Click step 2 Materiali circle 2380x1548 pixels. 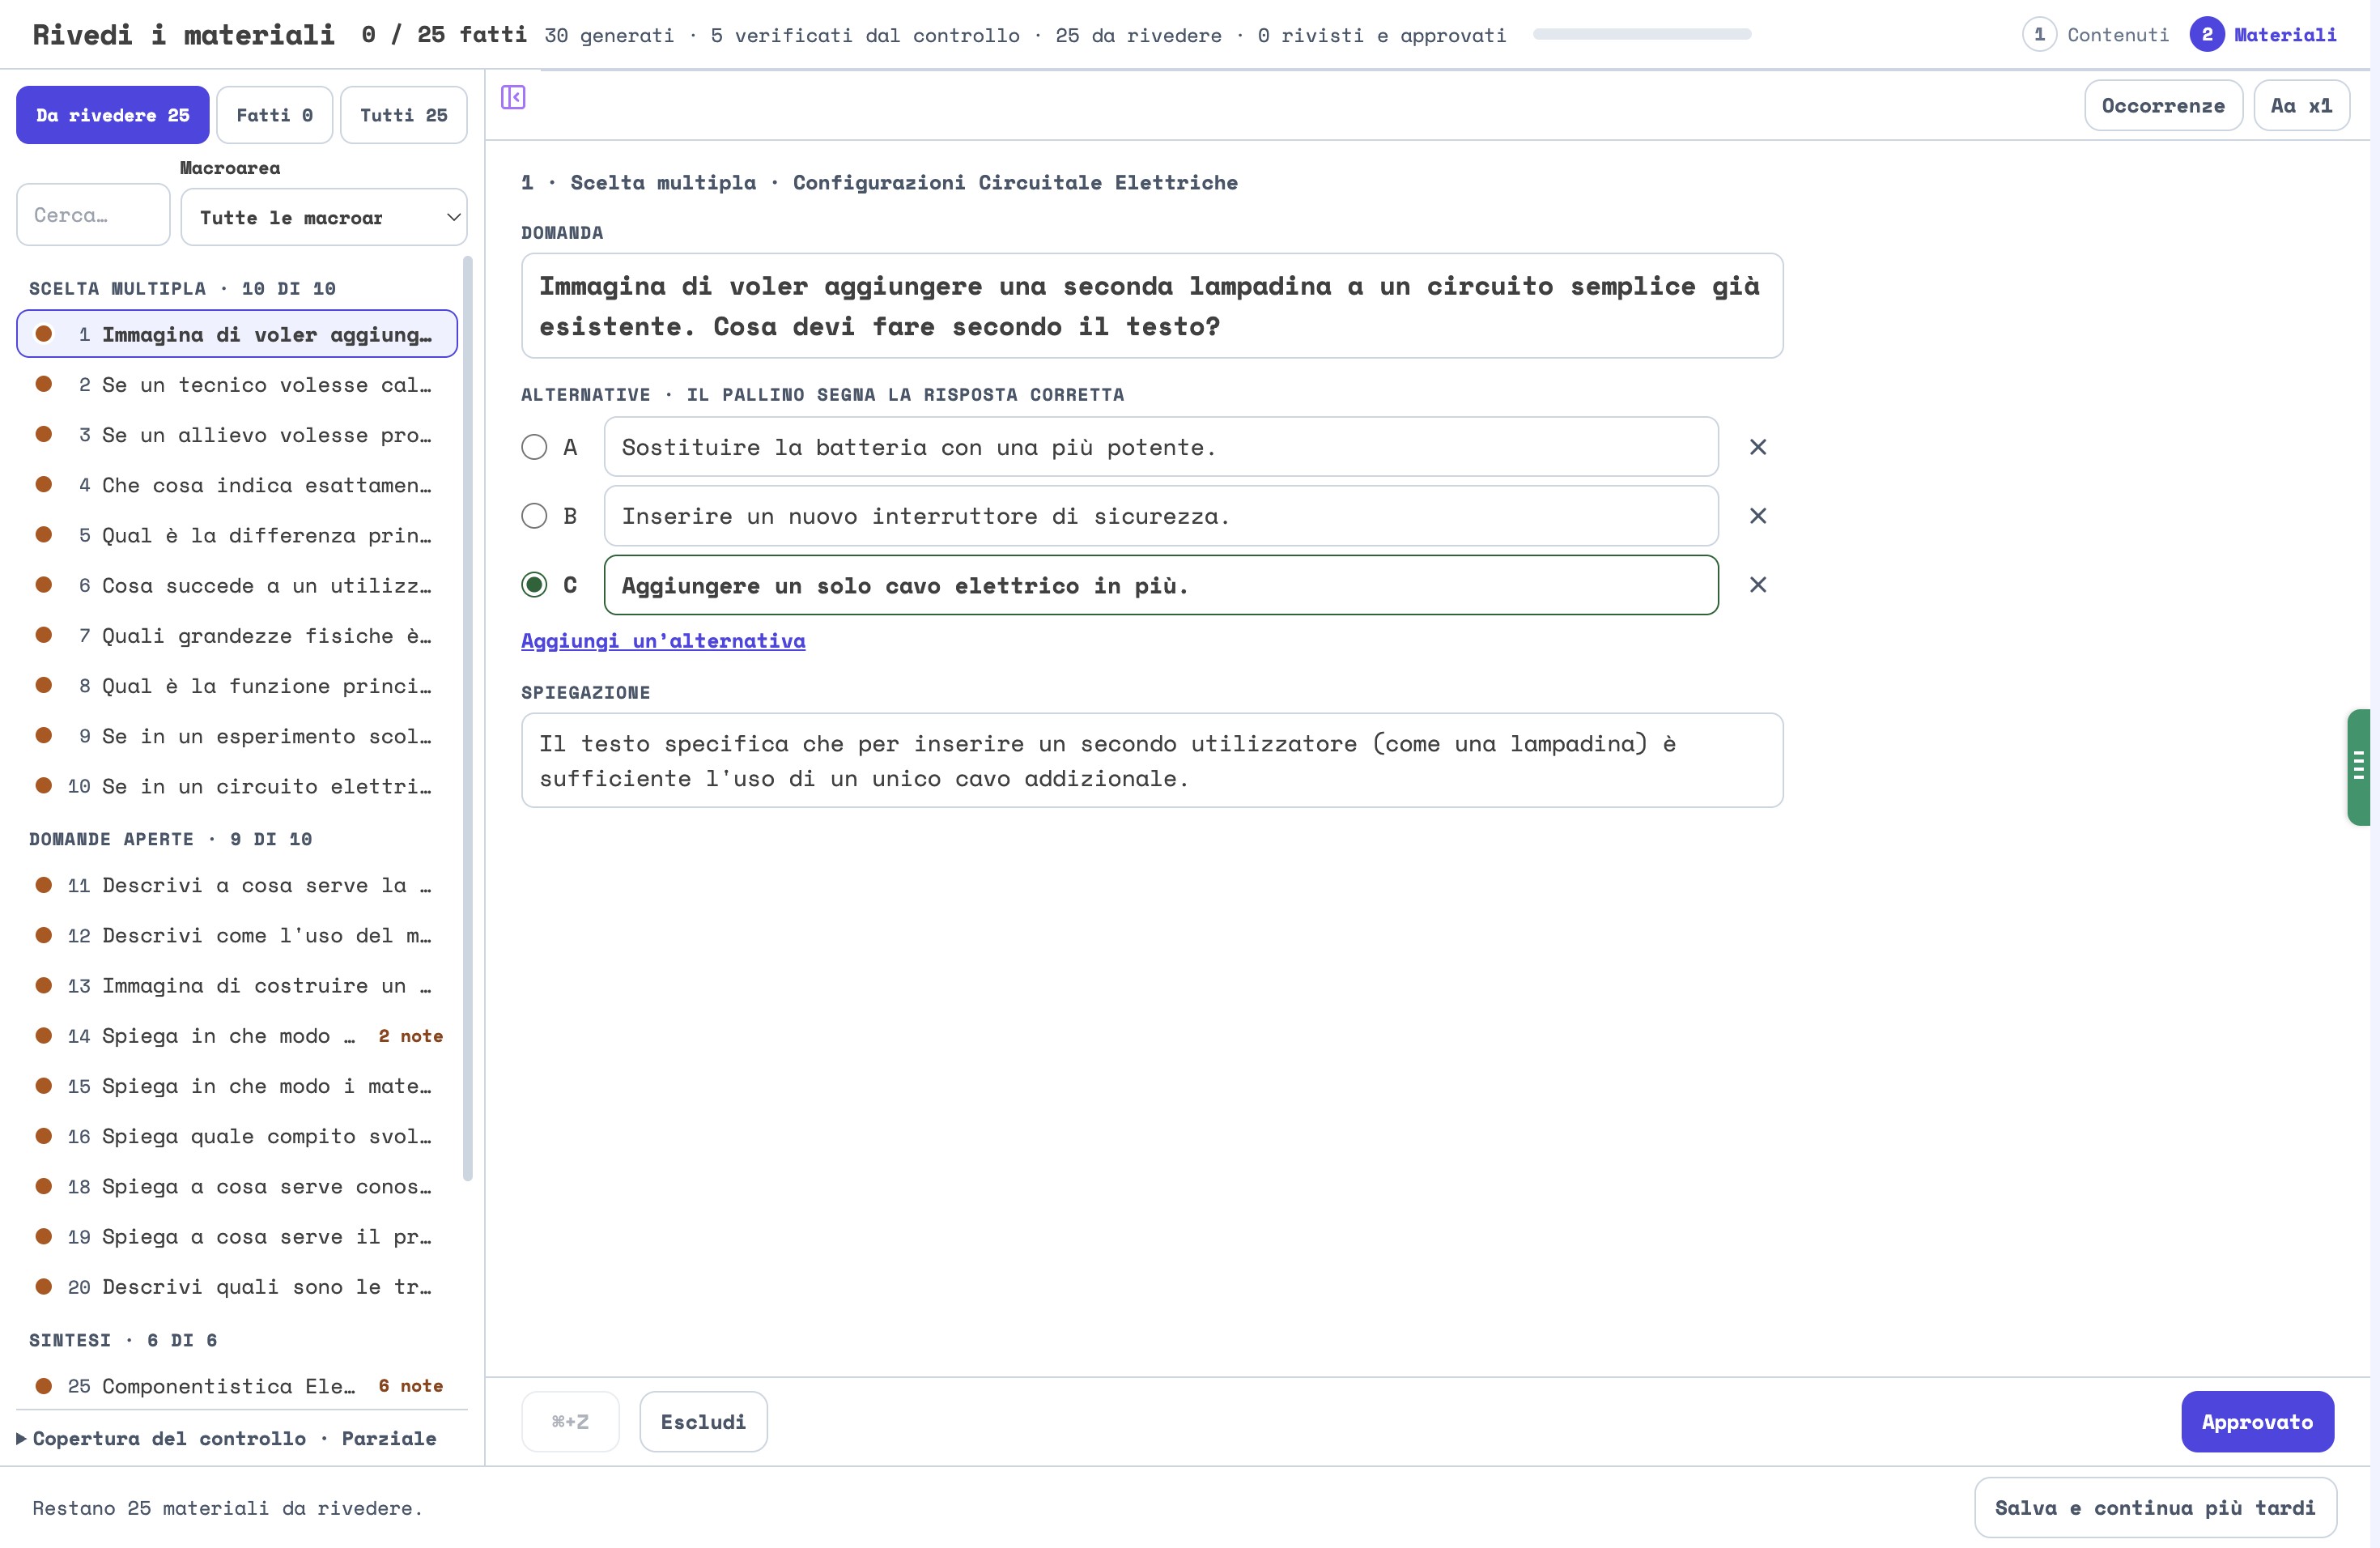(x=2207, y=35)
